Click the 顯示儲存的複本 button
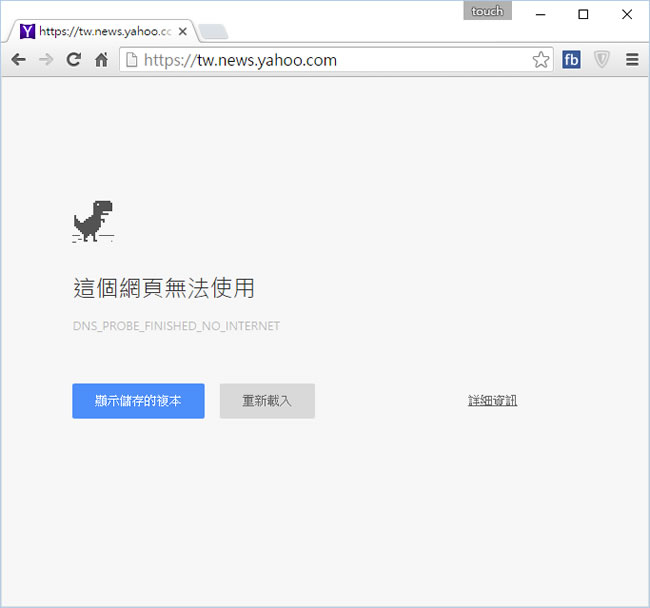650x608 pixels. [138, 401]
